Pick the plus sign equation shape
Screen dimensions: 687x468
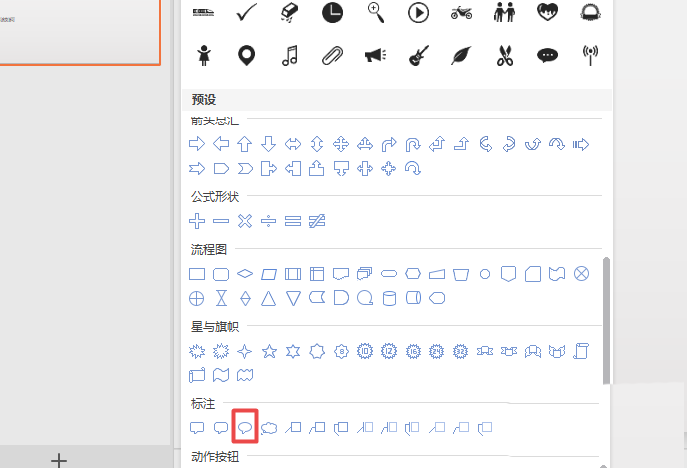coord(197,221)
